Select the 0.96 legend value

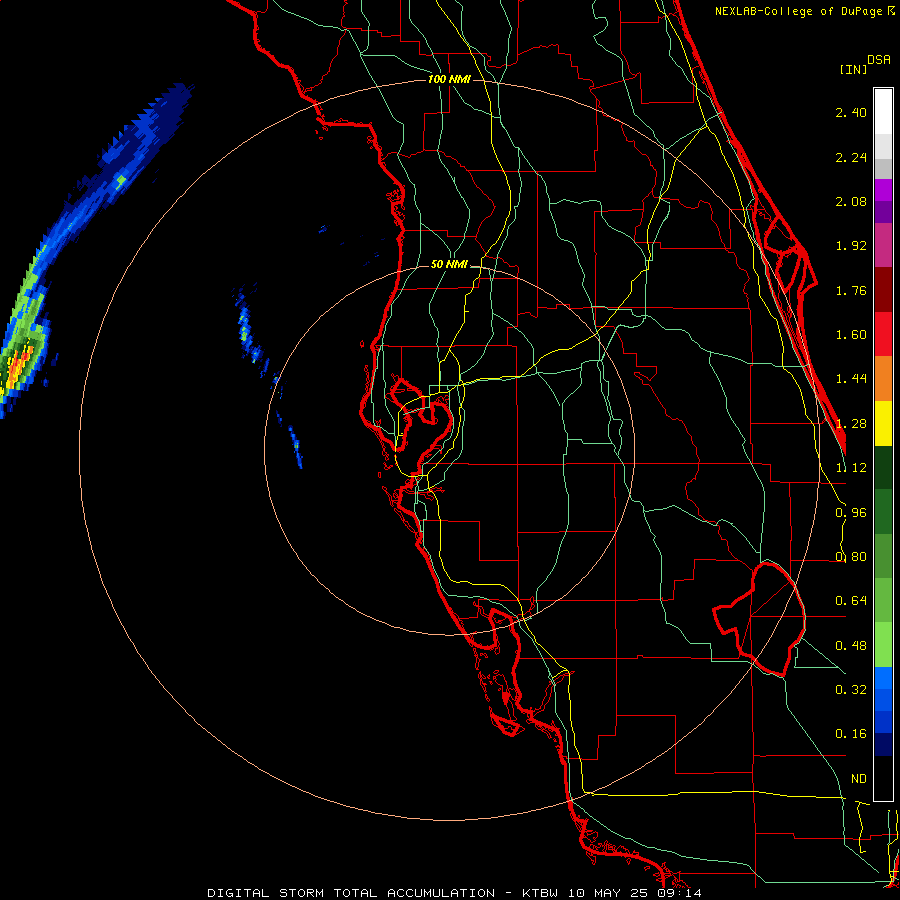pyautogui.click(x=851, y=513)
